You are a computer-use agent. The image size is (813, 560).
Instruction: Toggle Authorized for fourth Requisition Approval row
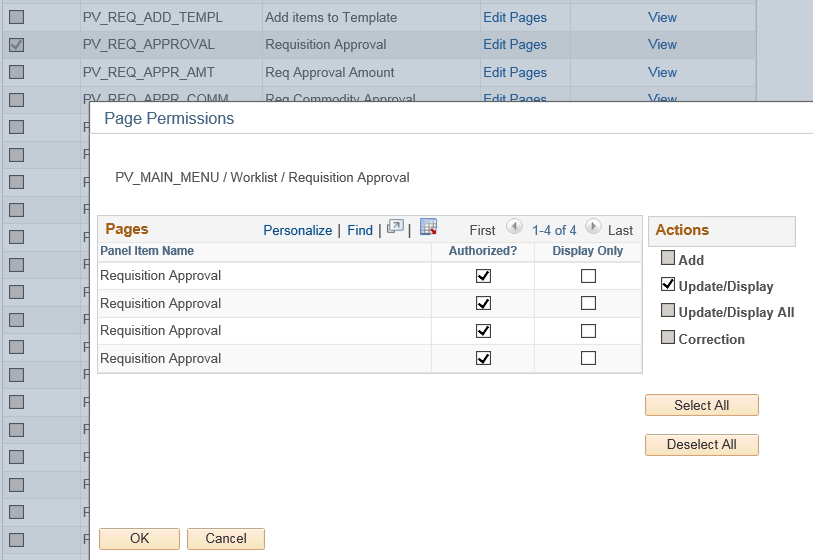483,358
